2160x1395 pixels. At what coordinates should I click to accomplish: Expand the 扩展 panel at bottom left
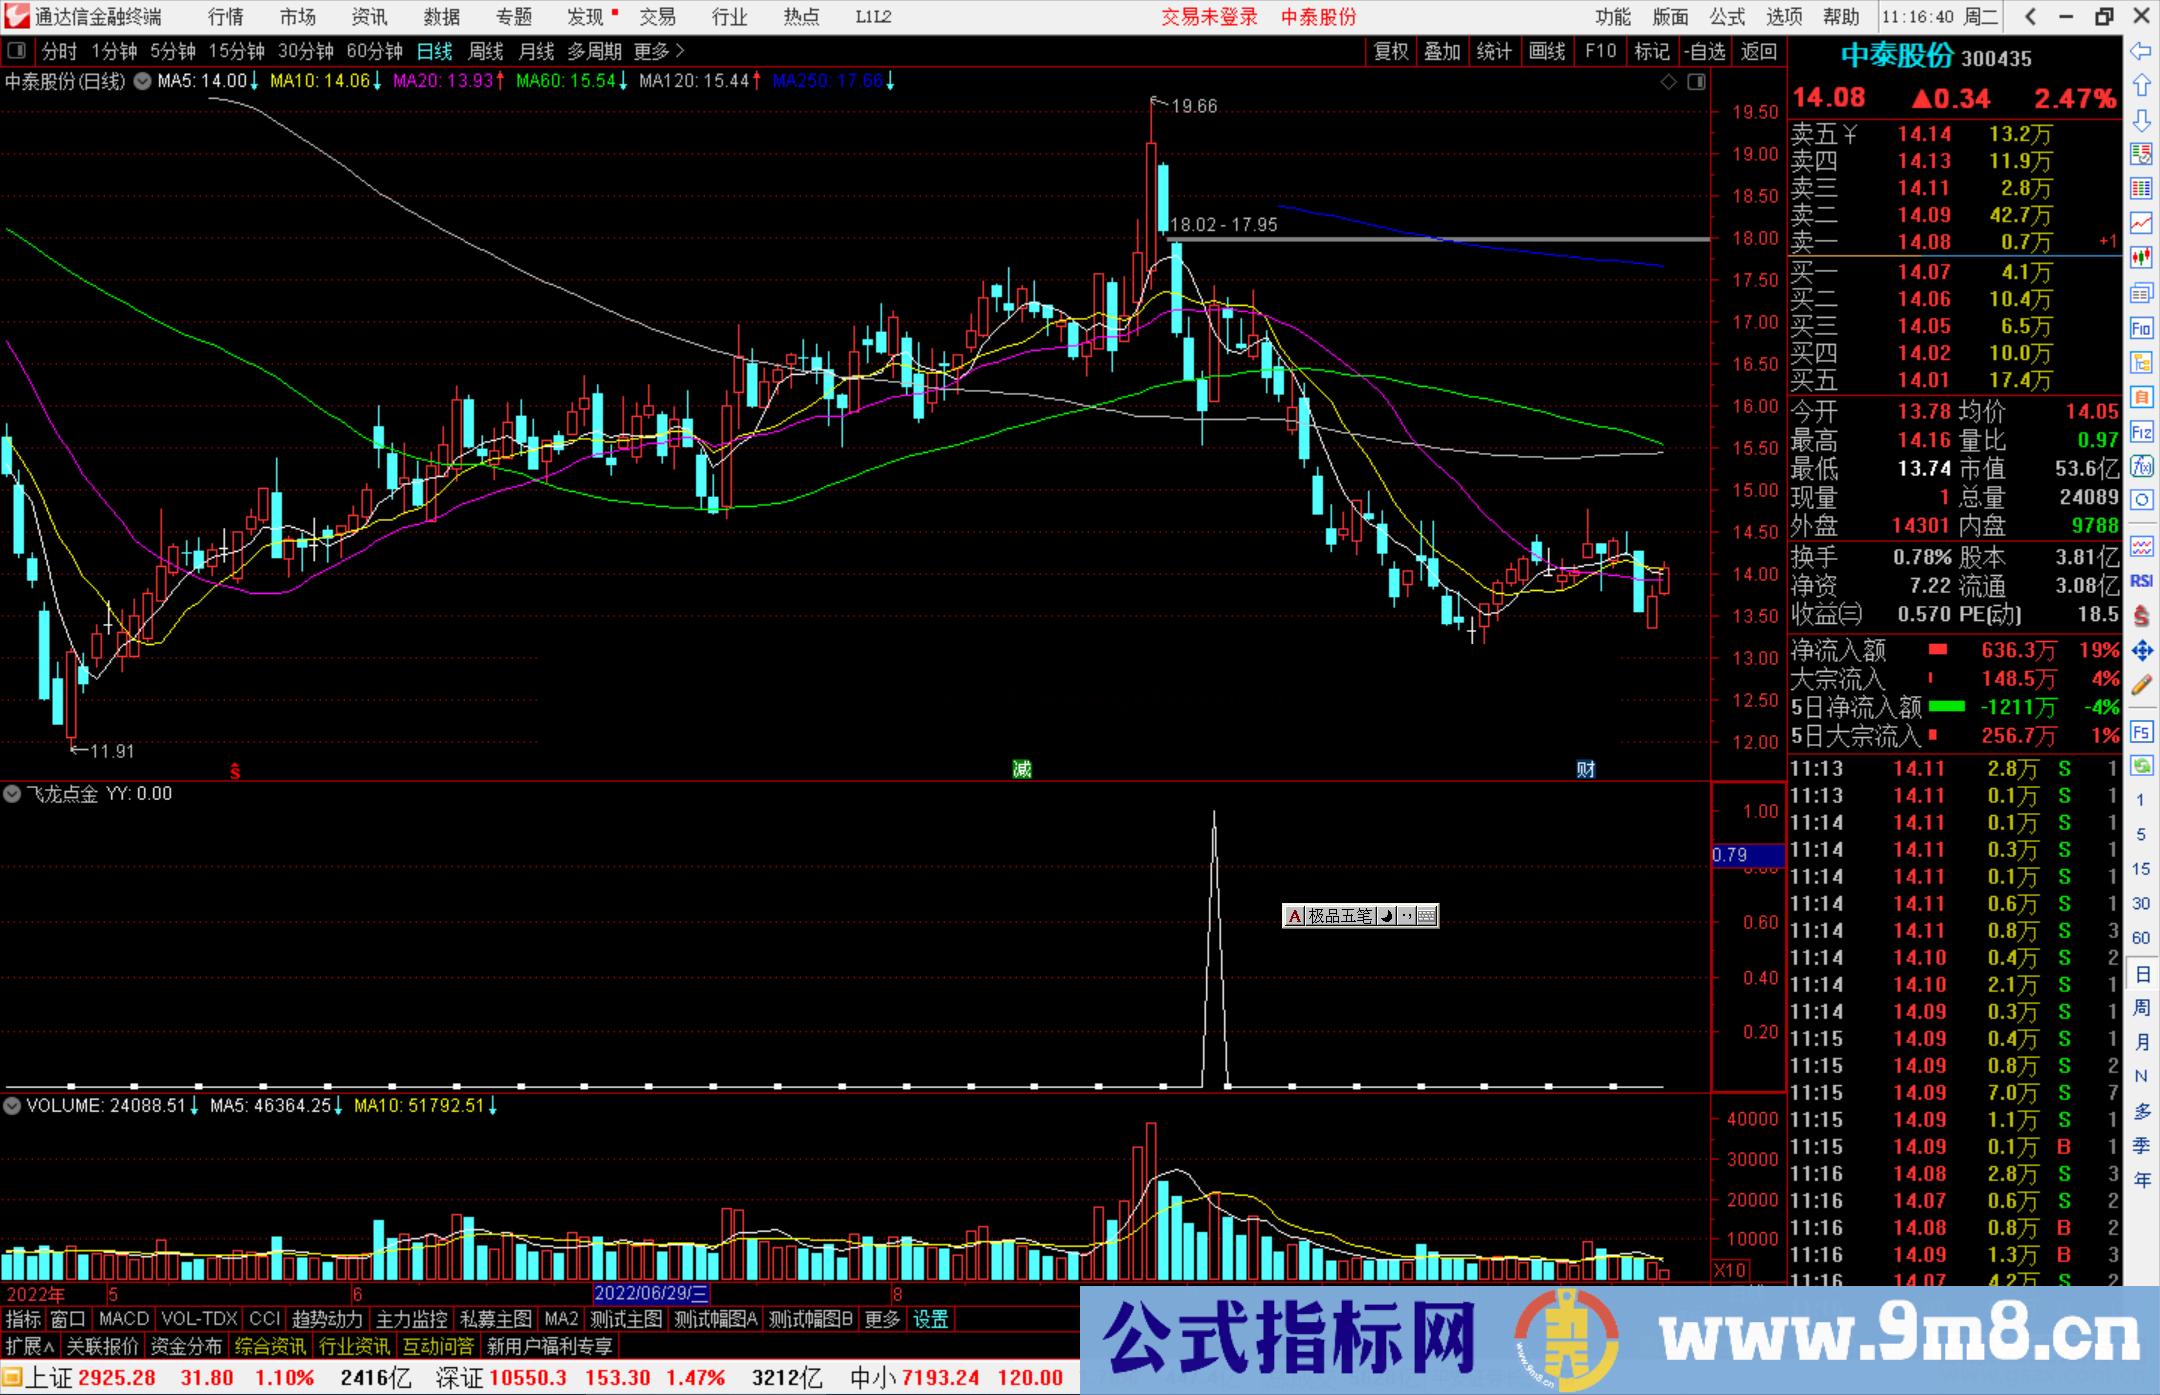point(30,1347)
